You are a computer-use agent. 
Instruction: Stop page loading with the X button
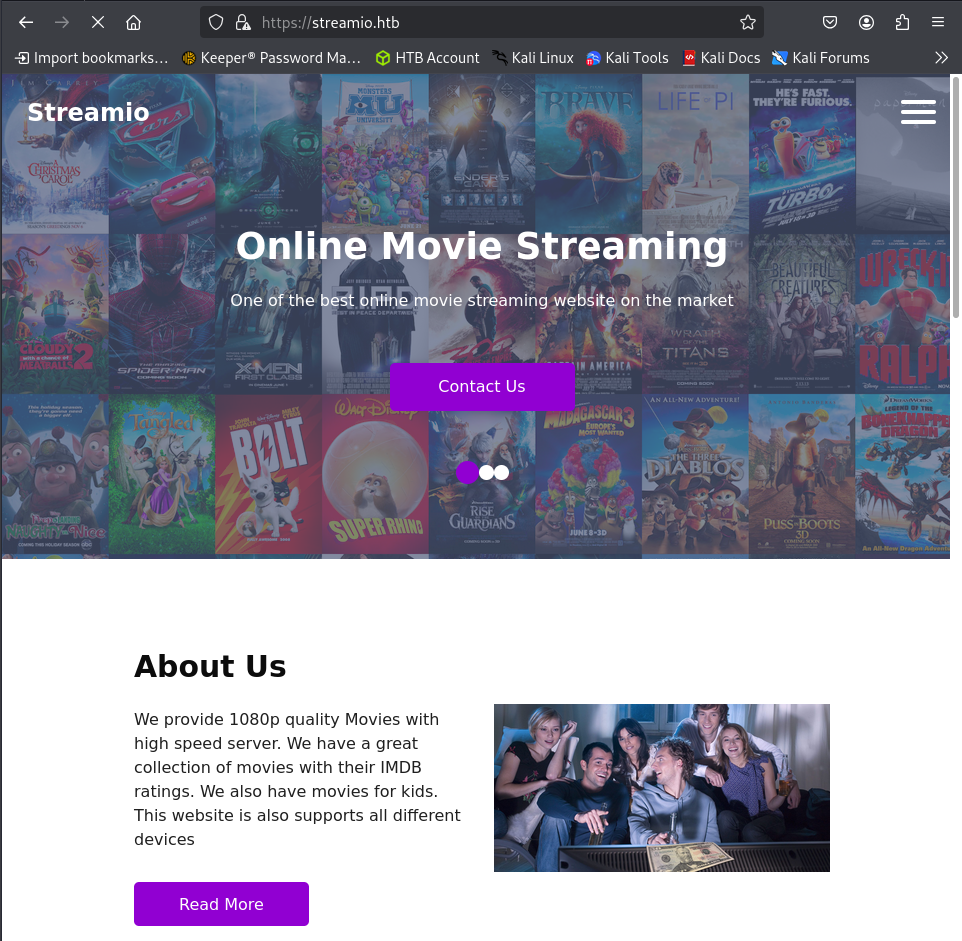98,22
